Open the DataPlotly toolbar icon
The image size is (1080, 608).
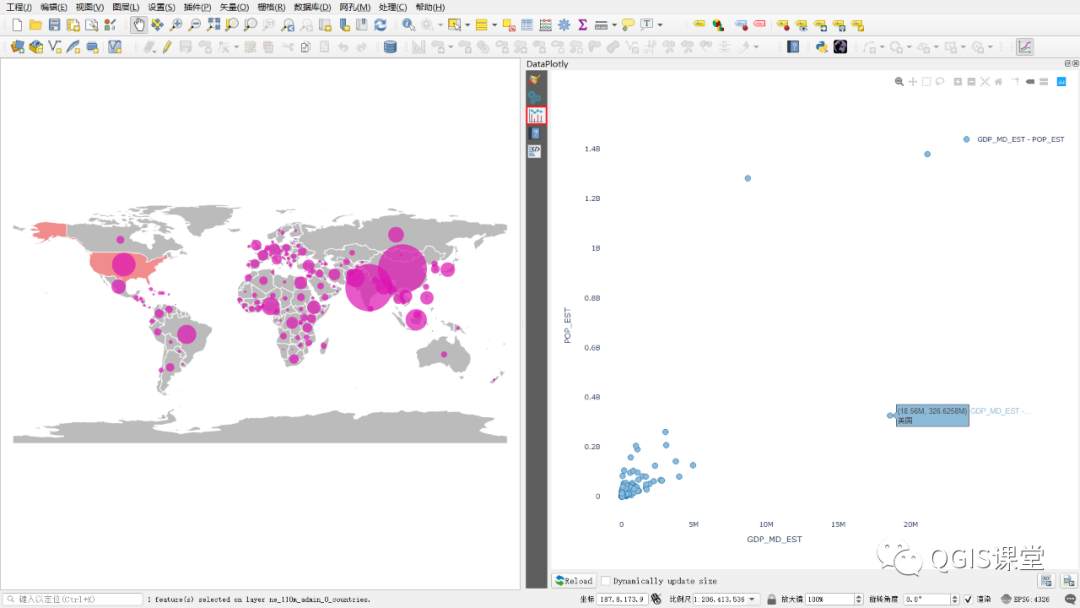tap(1025, 47)
